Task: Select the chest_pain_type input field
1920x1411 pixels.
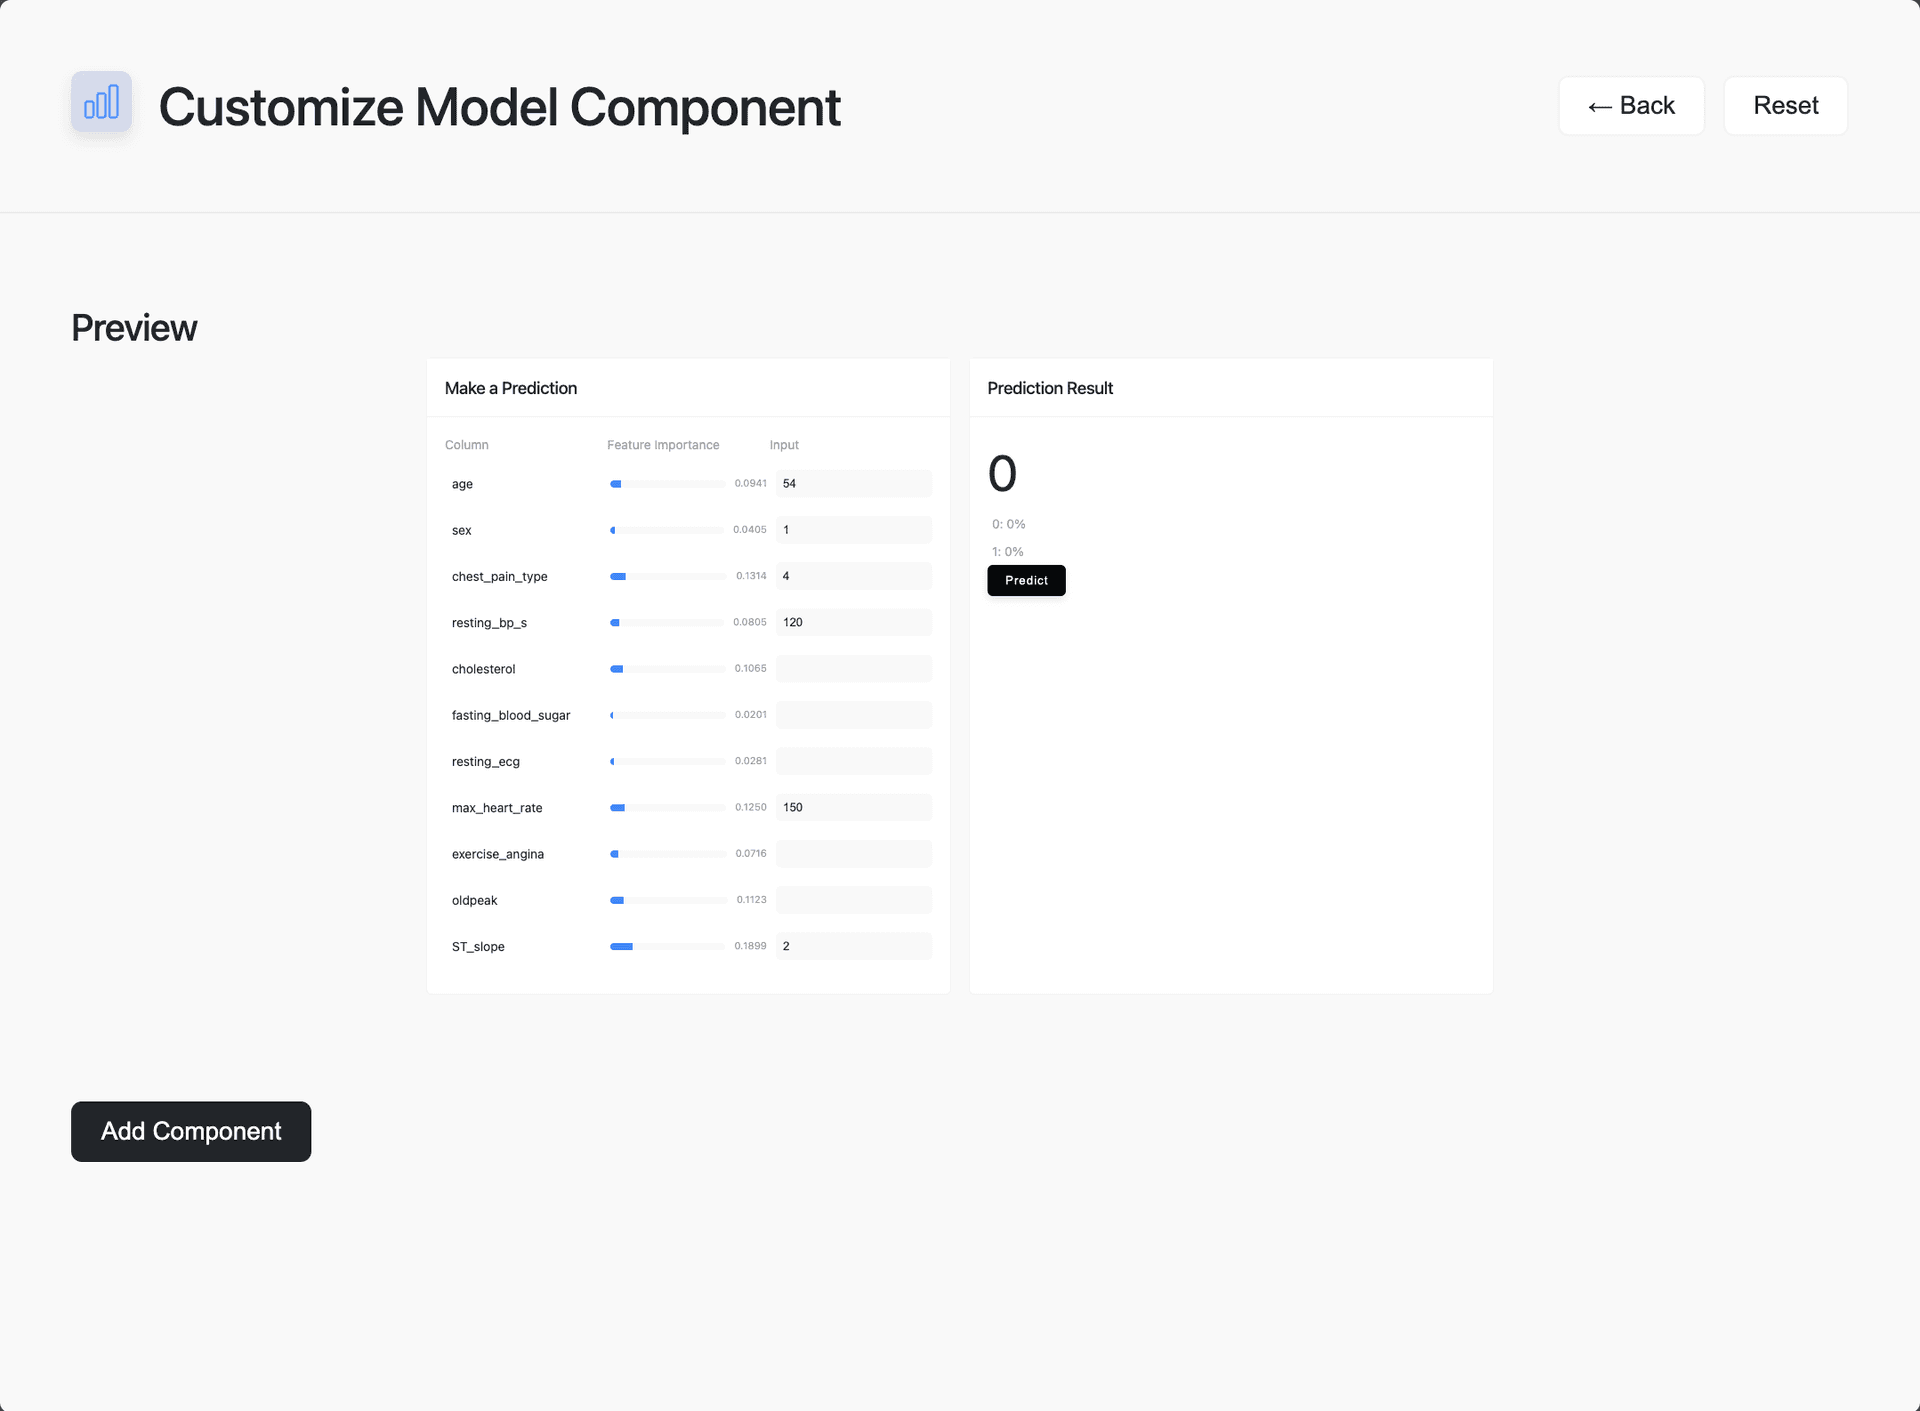Action: coord(853,576)
